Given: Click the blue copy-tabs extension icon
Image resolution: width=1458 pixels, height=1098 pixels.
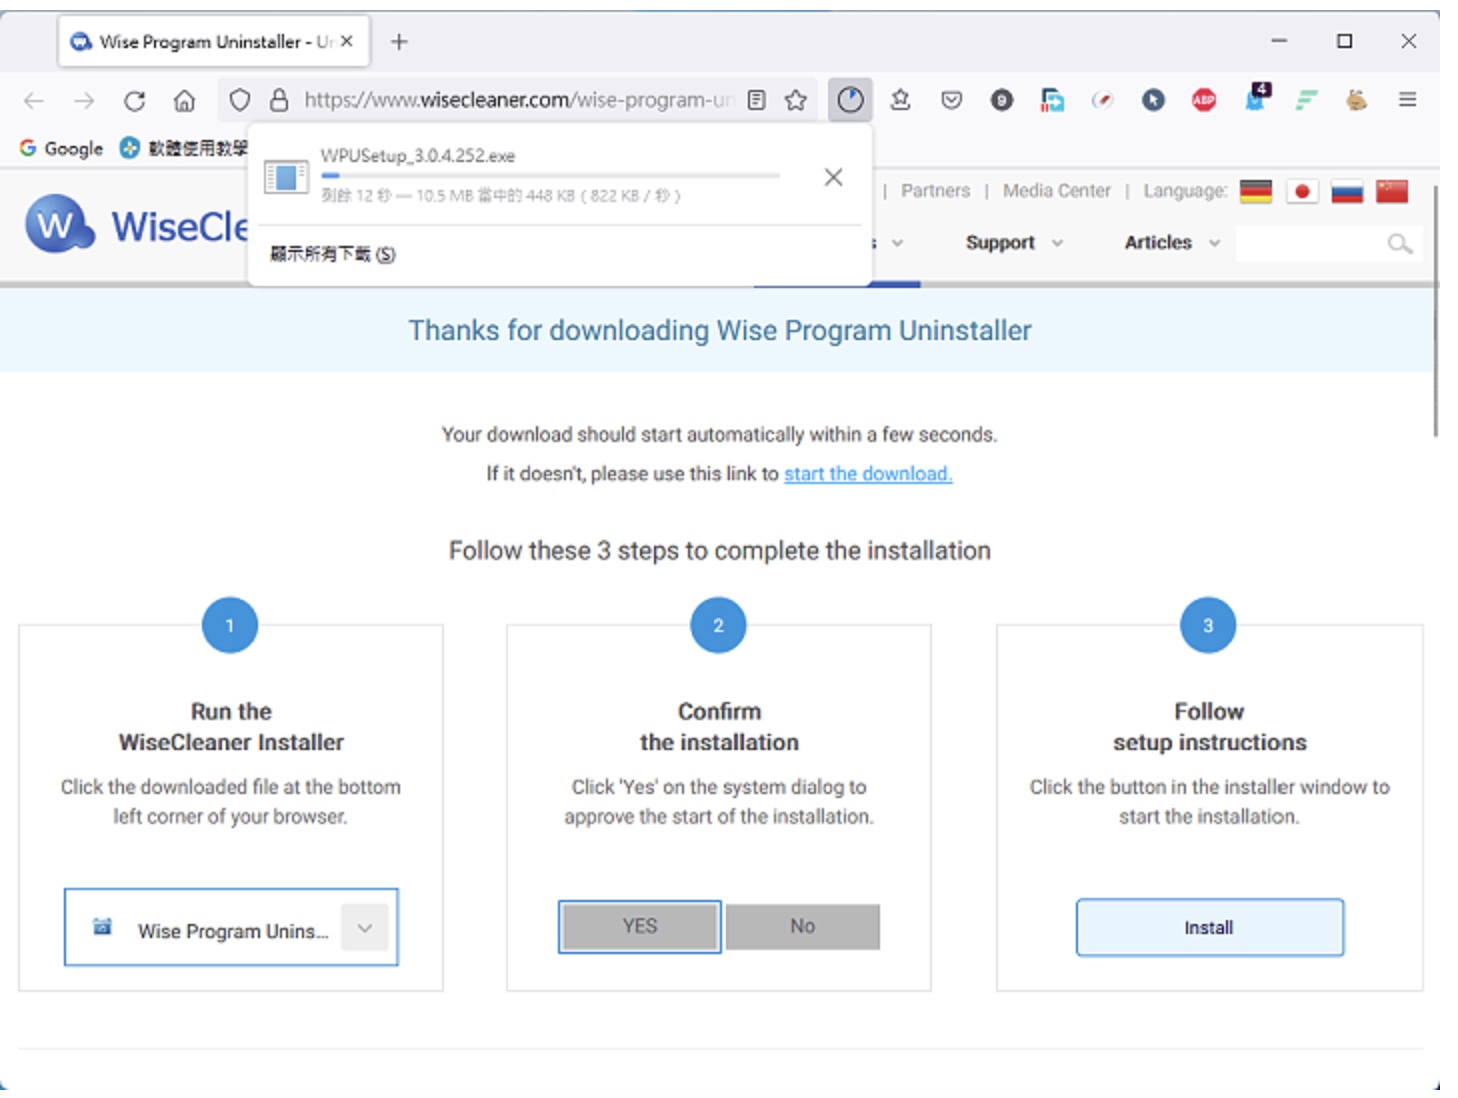Looking at the screenshot, I should click(x=1052, y=100).
